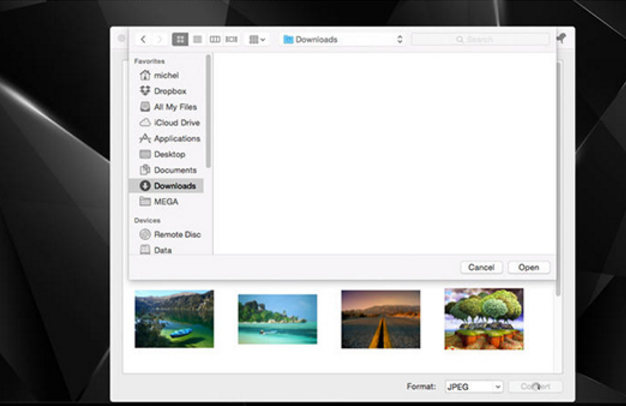Go forward with the right chevron button
The width and height of the screenshot is (626, 406).
point(159,39)
